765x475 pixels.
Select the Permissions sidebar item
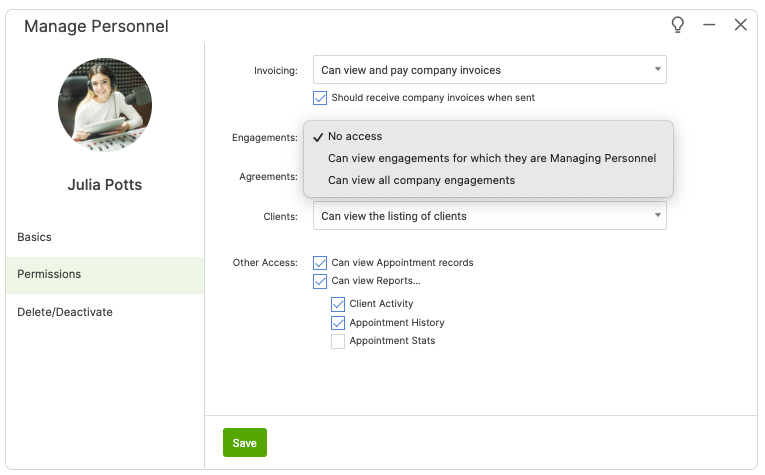coord(49,274)
